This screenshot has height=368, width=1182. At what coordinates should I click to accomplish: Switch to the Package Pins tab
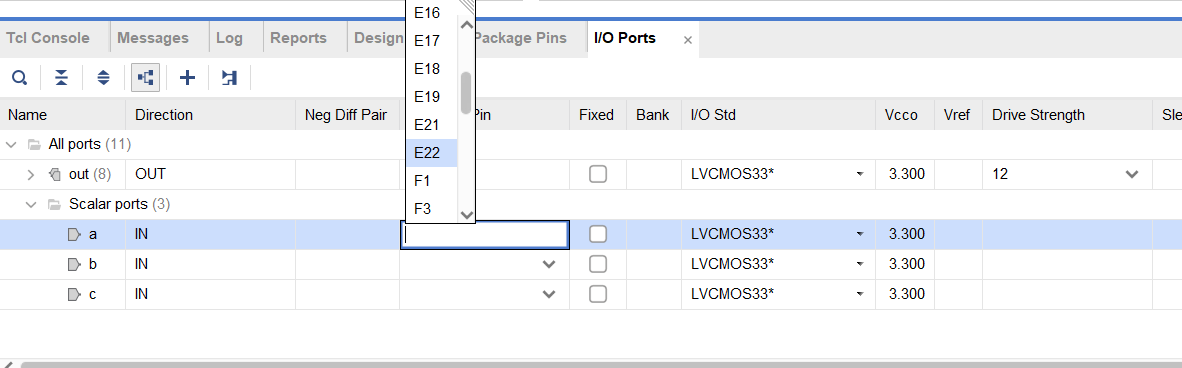pos(519,38)
